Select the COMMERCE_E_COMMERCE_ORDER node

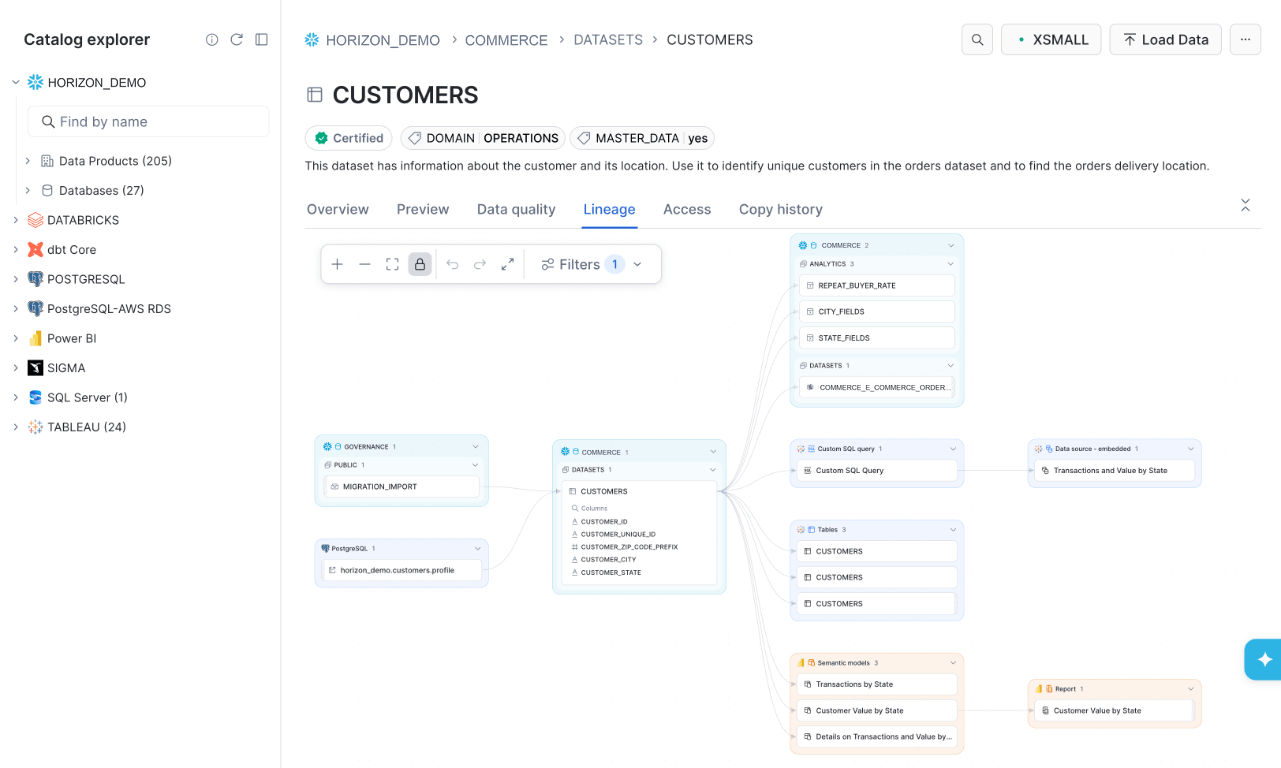coord(878,387)
